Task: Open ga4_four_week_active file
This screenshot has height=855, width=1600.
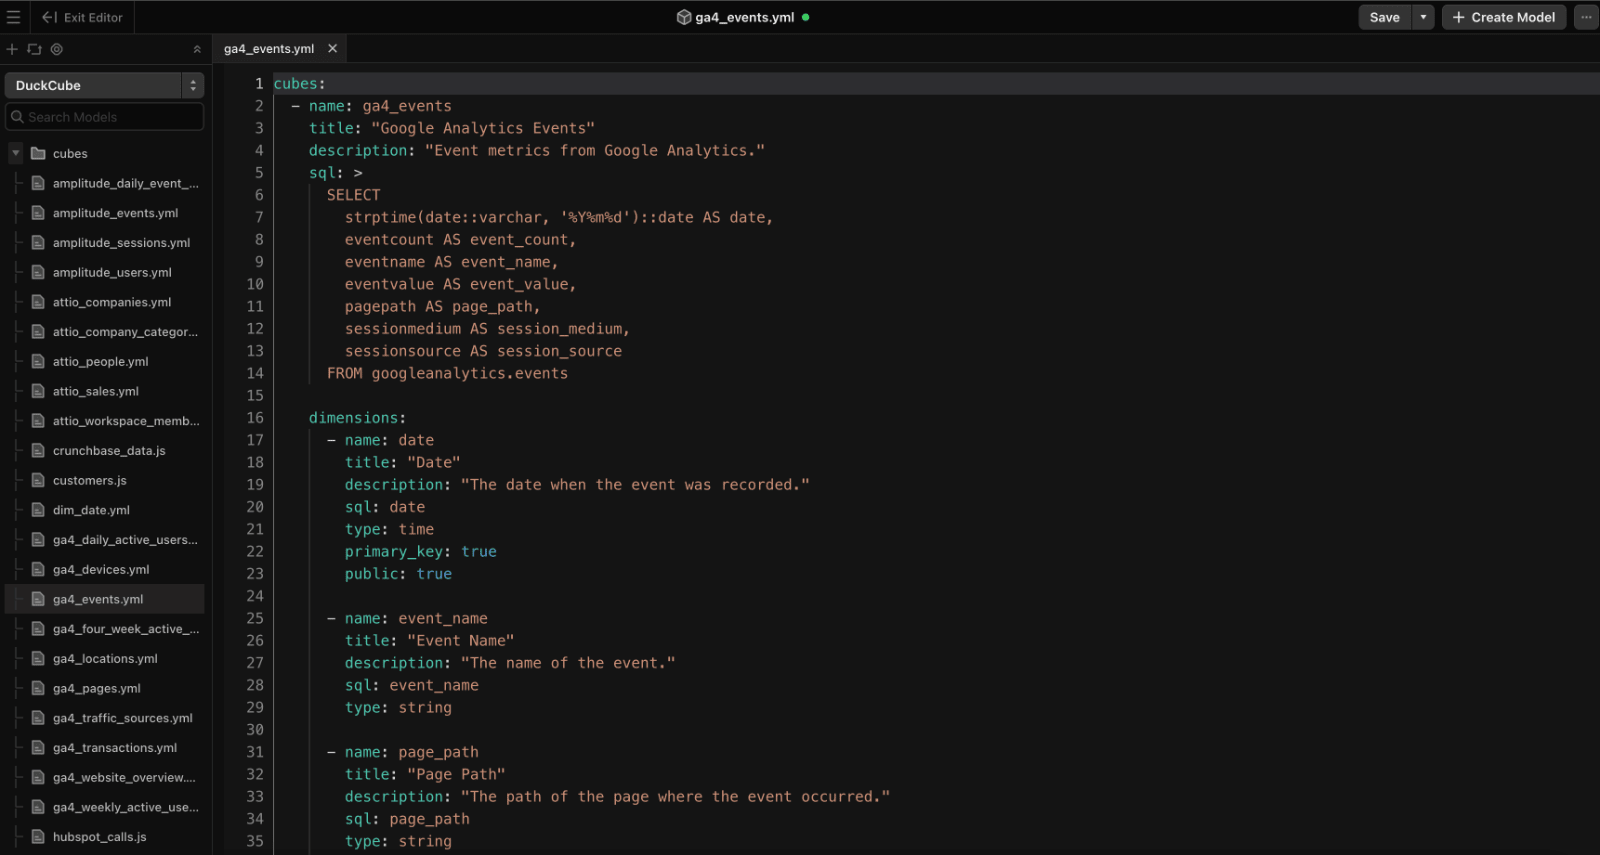Action: pos(126,629)
